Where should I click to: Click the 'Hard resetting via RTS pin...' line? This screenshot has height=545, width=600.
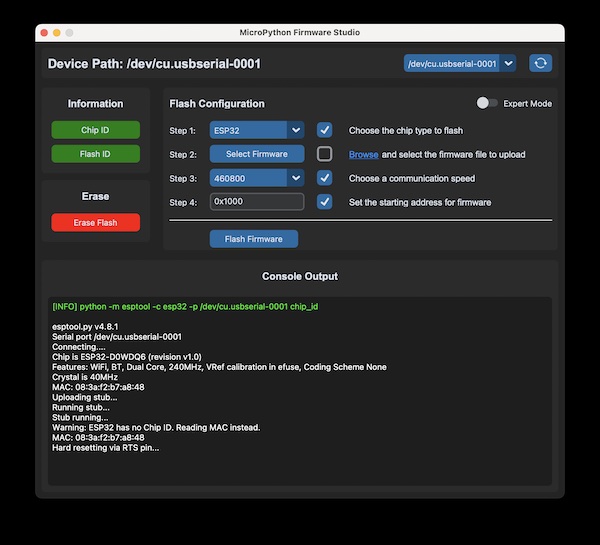pos(106,447)
